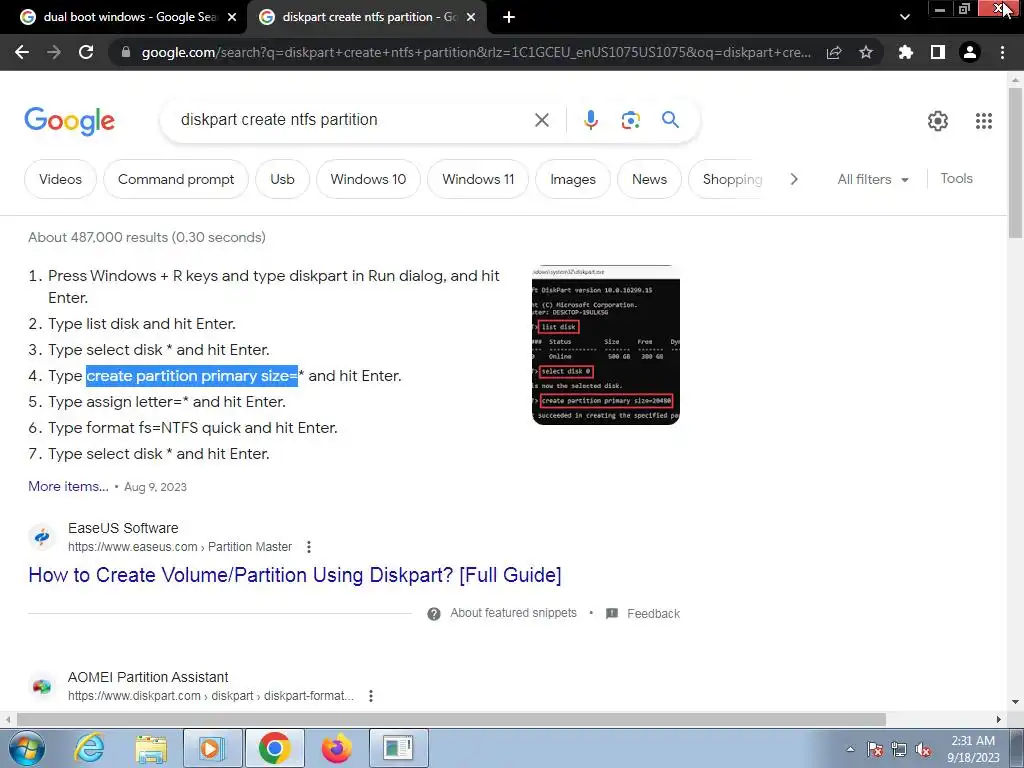Click the About featured snippets link
Image resolution: width=1024 pixels, height=768 pixels.
513,613
